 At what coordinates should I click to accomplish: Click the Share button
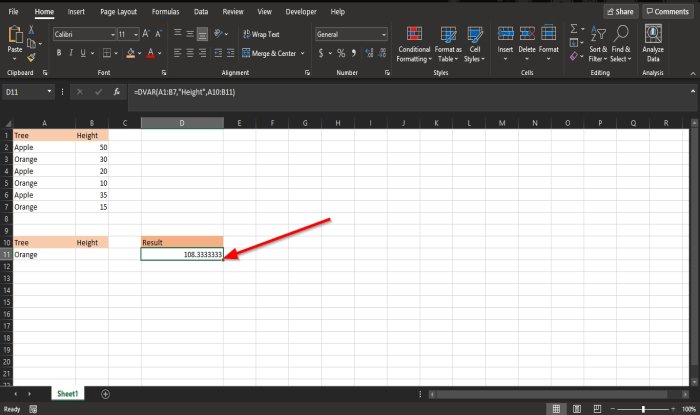[620, 12]
